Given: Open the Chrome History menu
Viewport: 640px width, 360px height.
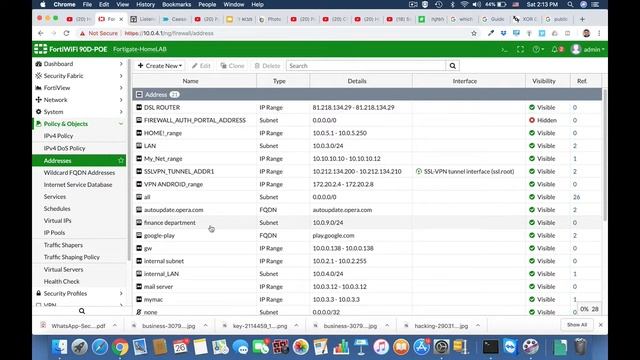Looking at the screenshot, I should pyautogui.click(x=145, y=4).
